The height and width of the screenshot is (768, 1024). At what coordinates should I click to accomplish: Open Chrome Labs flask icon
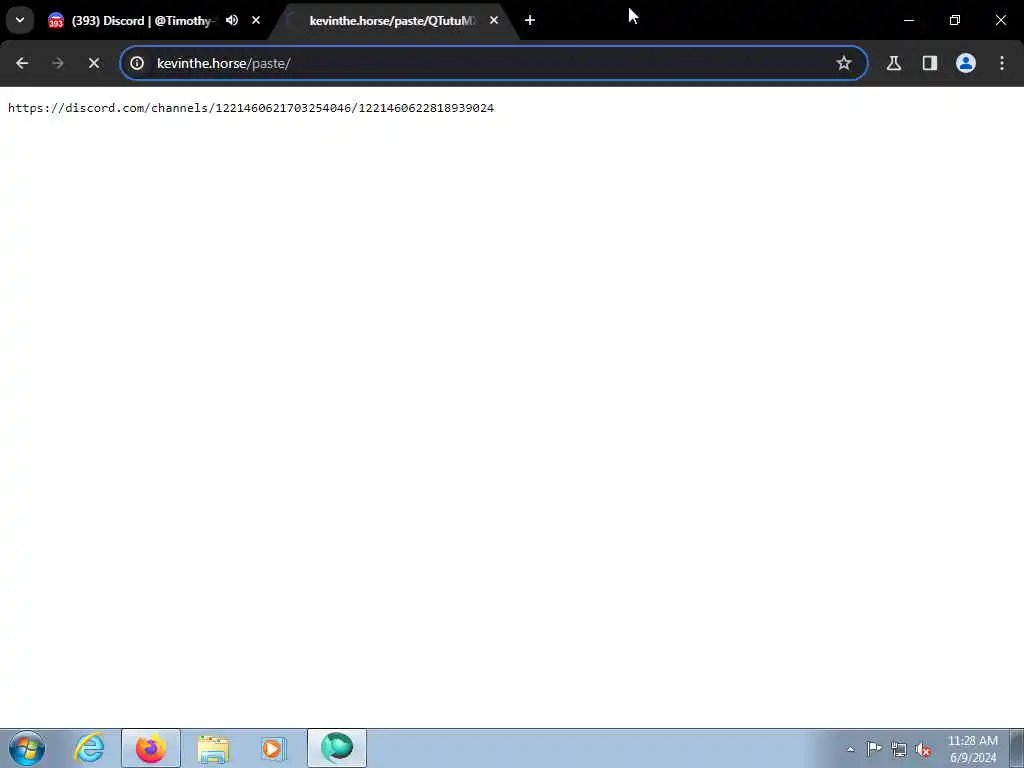click(x=894, y=63)
